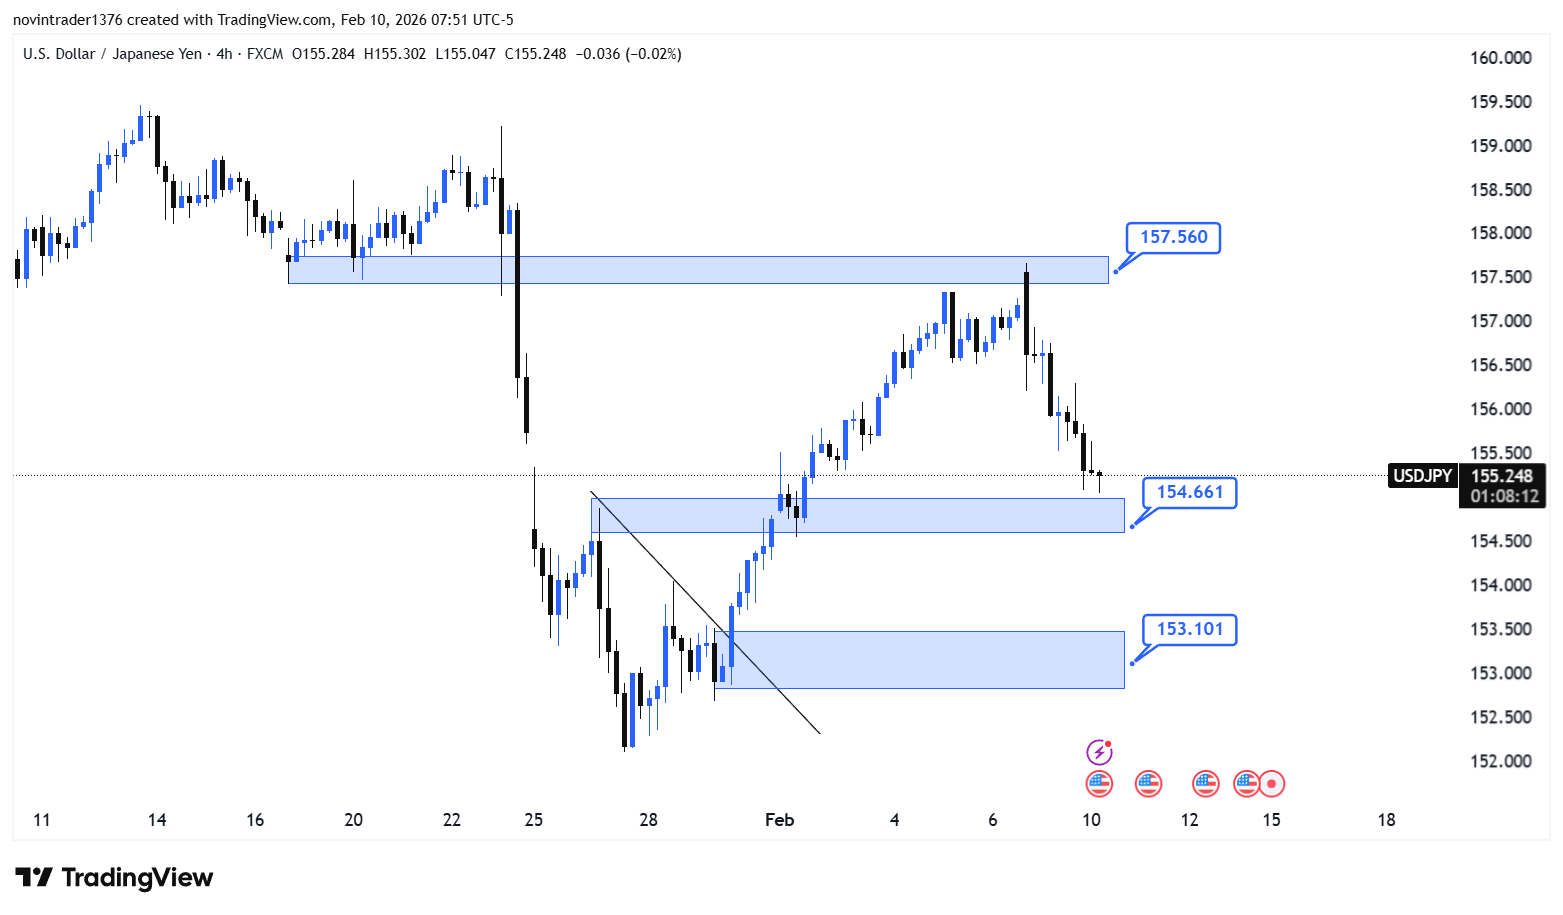This screenshot has height=915, width=1563.
Task: Click the current price label 155.248
Action: tap(1502, 476)
